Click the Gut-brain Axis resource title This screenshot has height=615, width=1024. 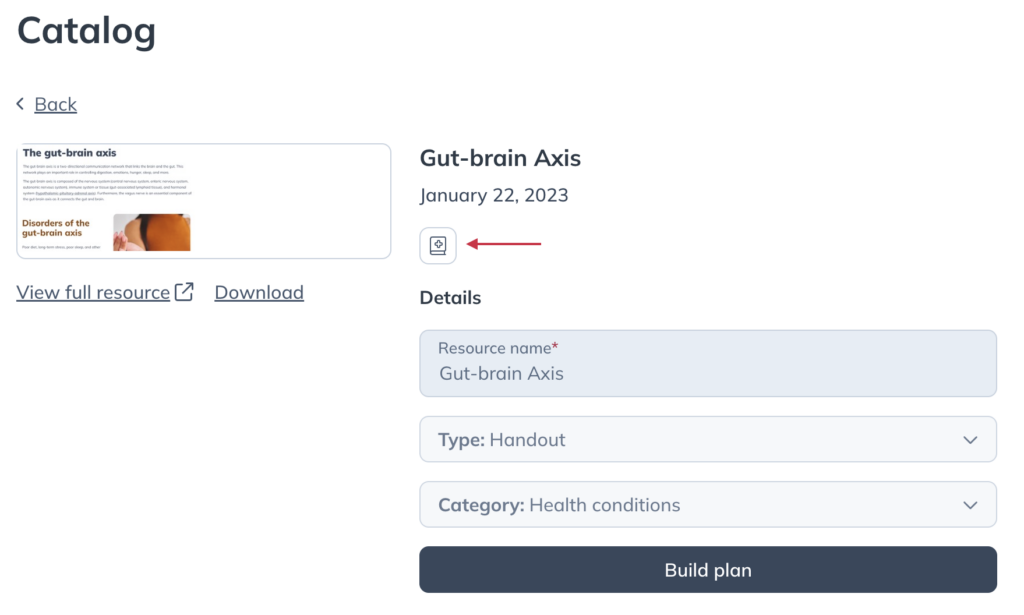click(500, 158)
